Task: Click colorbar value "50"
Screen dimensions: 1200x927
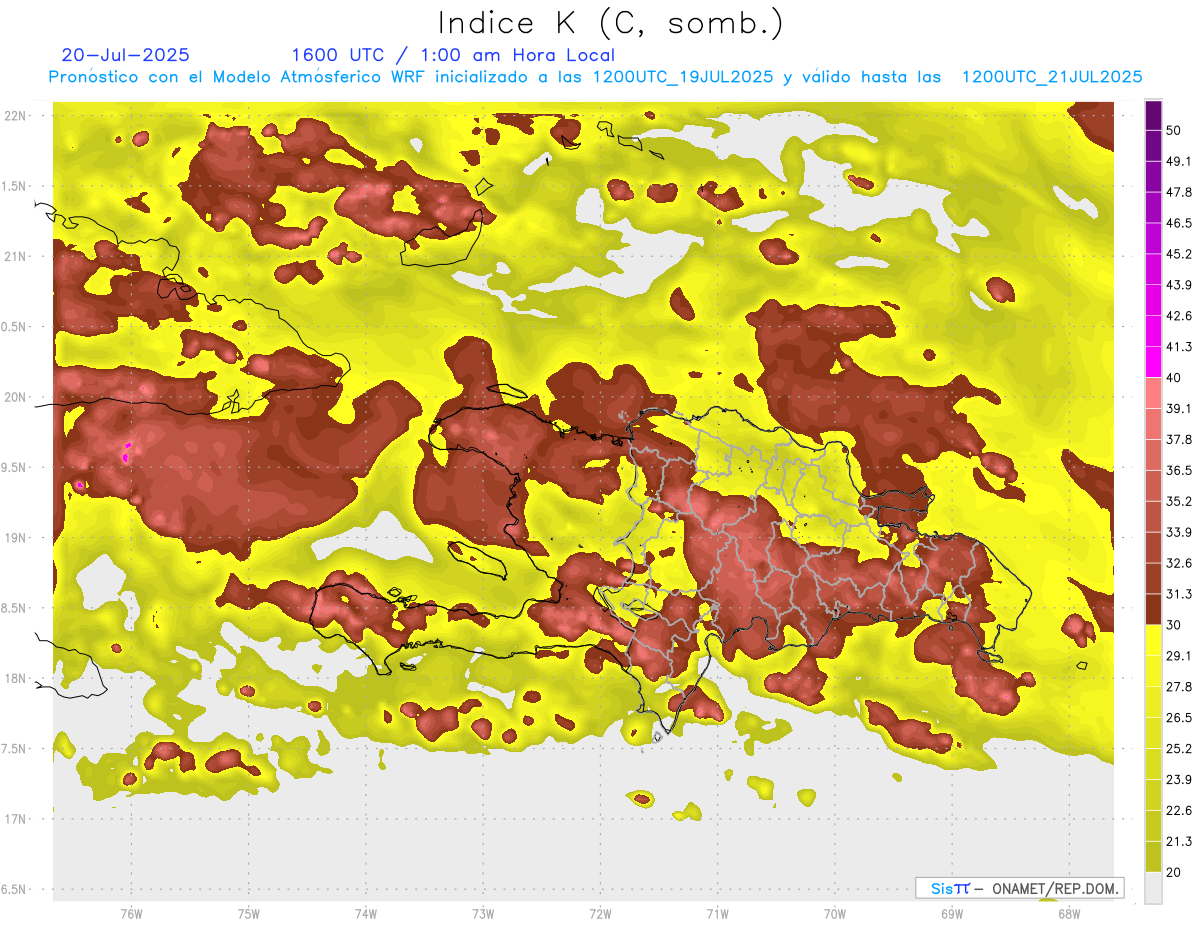Action: click(1174, 130)
